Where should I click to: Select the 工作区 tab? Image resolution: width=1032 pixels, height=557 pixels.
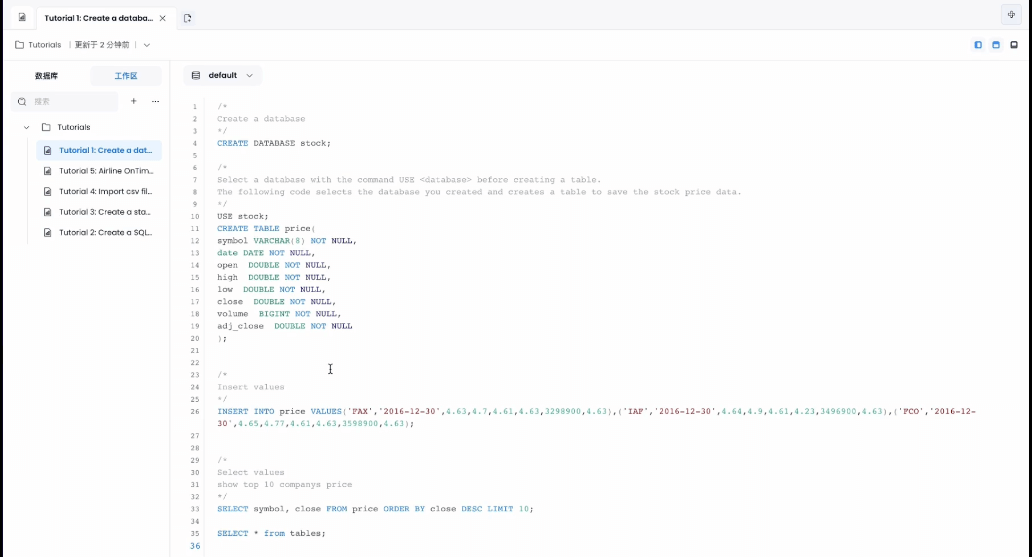[x=125, y=76]
